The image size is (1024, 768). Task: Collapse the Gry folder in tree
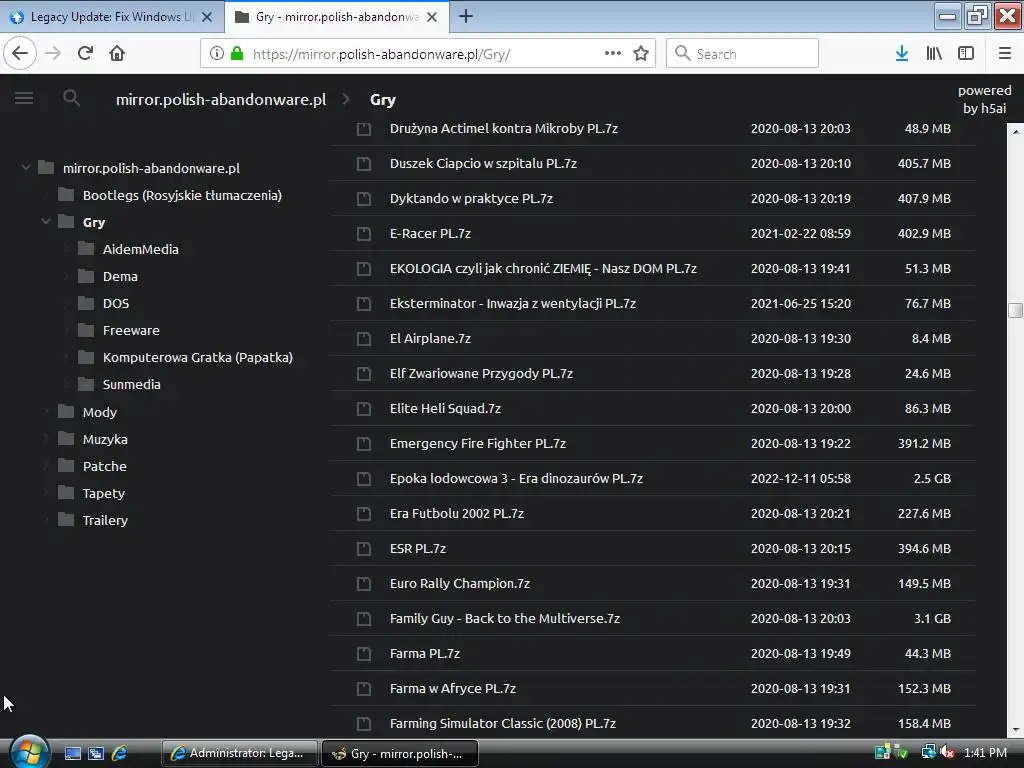point(46,221)
